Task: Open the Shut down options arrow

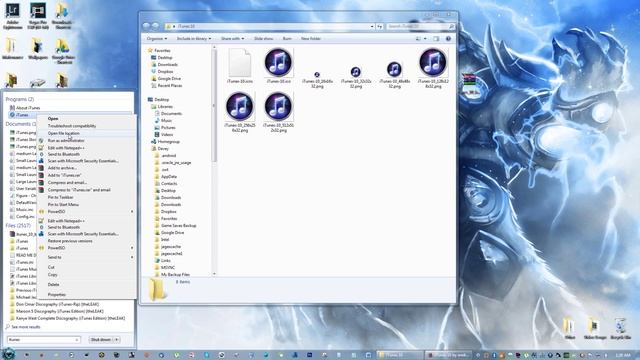Action: tap(117, 340)
